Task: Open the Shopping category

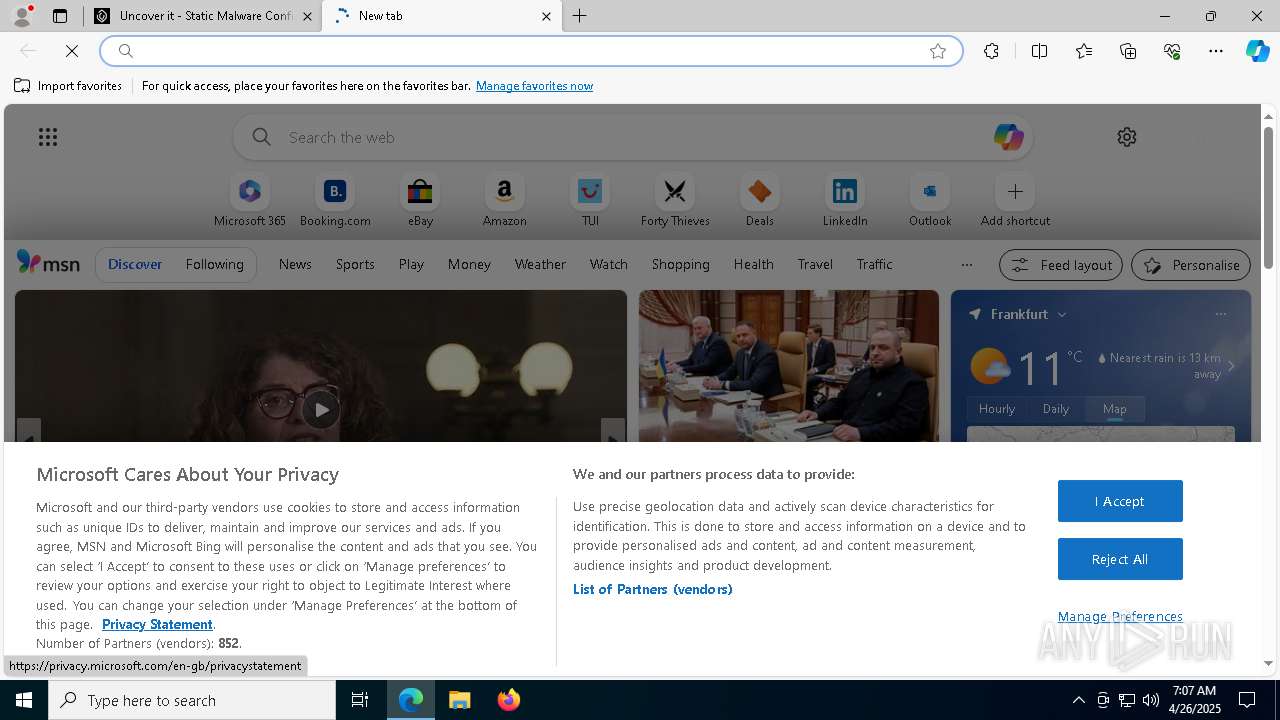Action: 680,264
